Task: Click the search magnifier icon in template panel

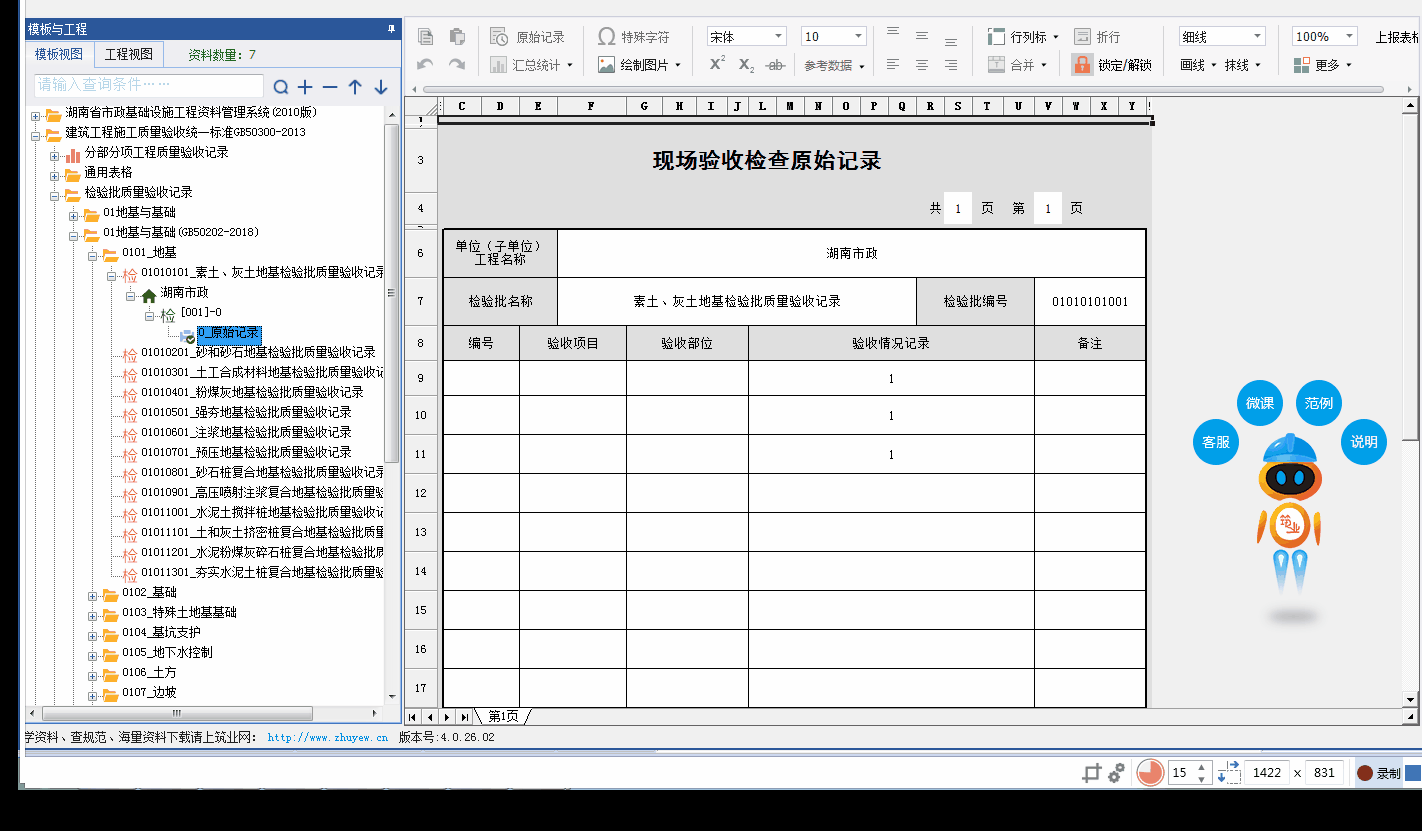Action: click(281, 87)
